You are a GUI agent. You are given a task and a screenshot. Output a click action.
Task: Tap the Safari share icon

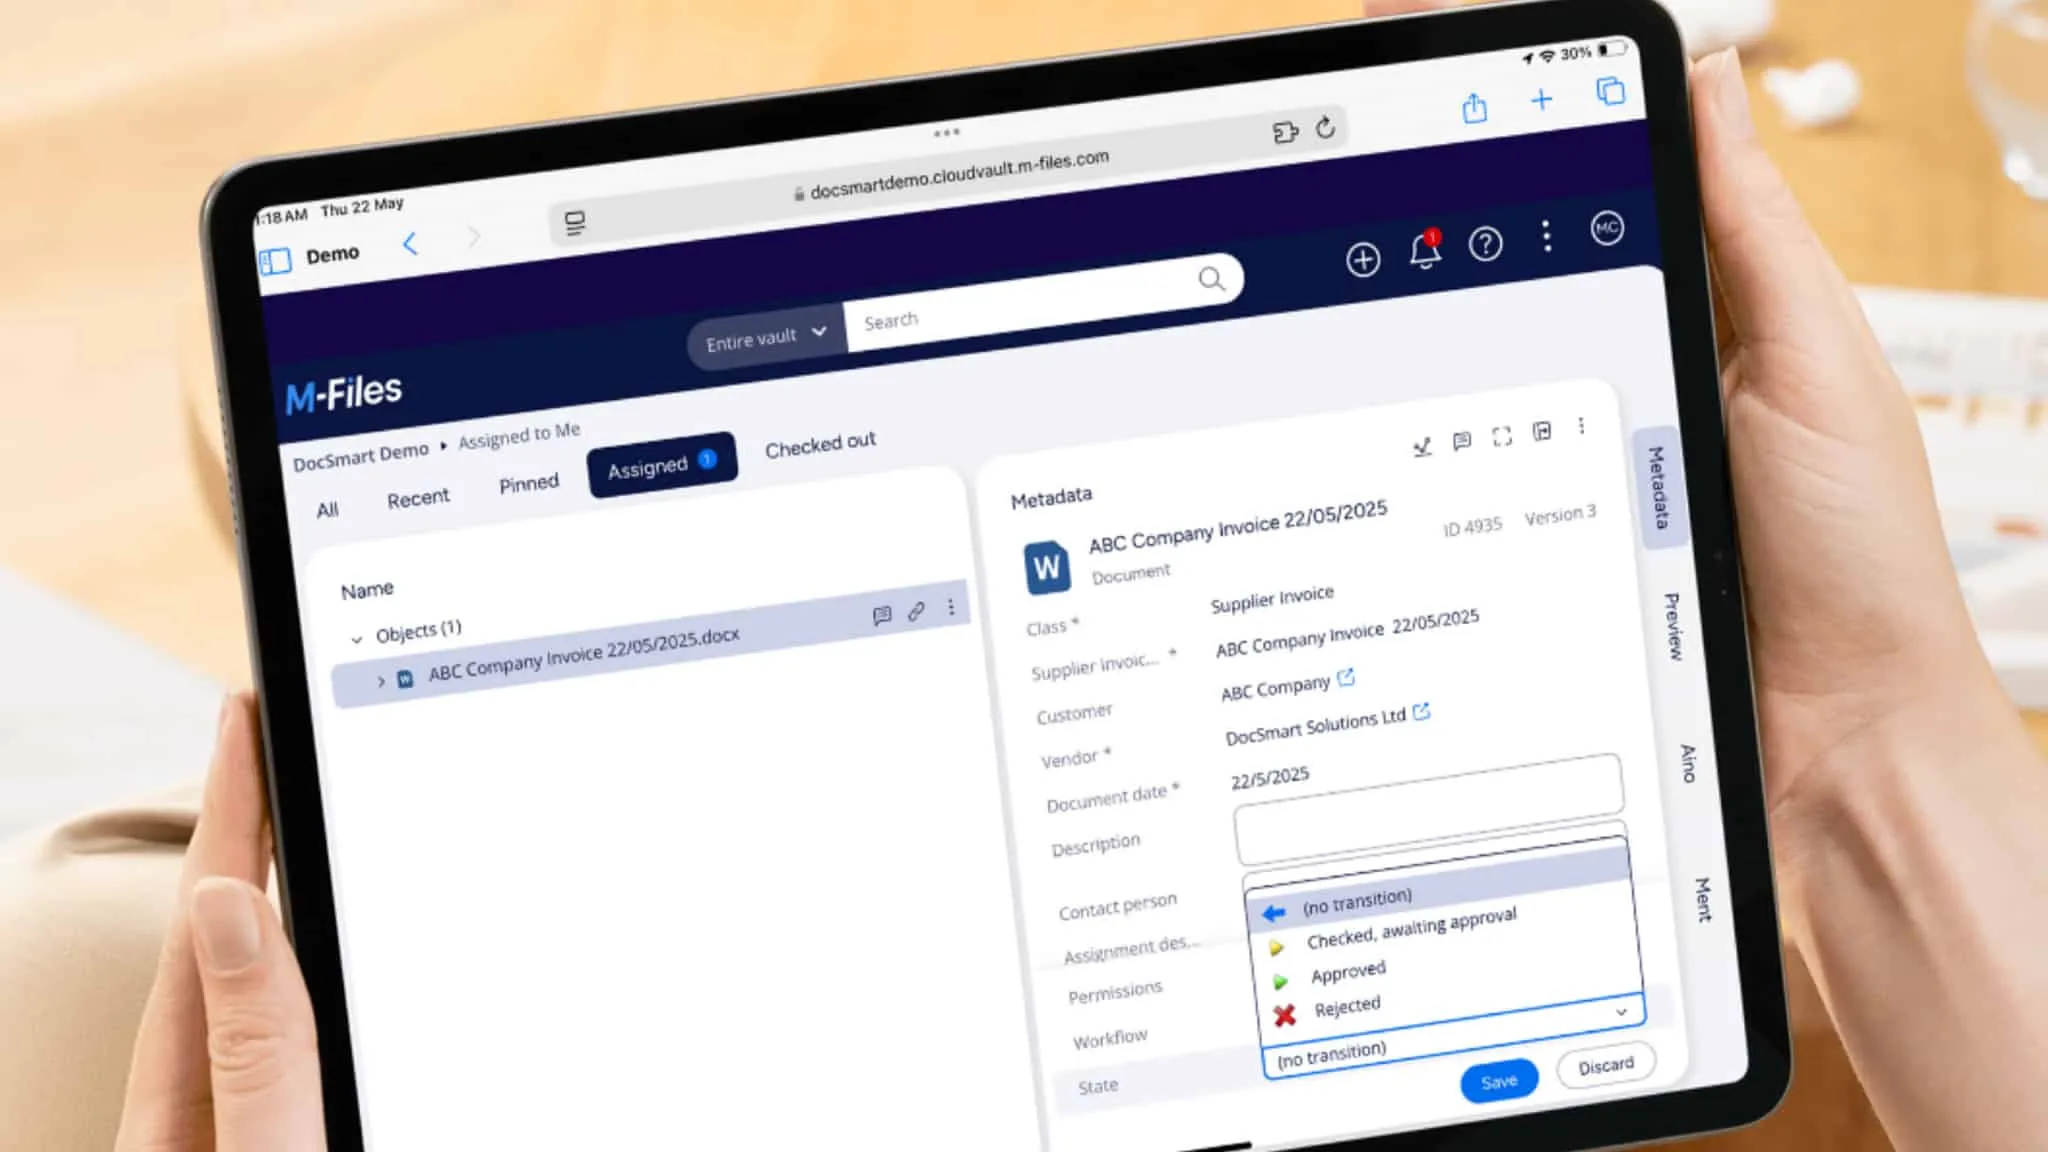coord(1475,106)
